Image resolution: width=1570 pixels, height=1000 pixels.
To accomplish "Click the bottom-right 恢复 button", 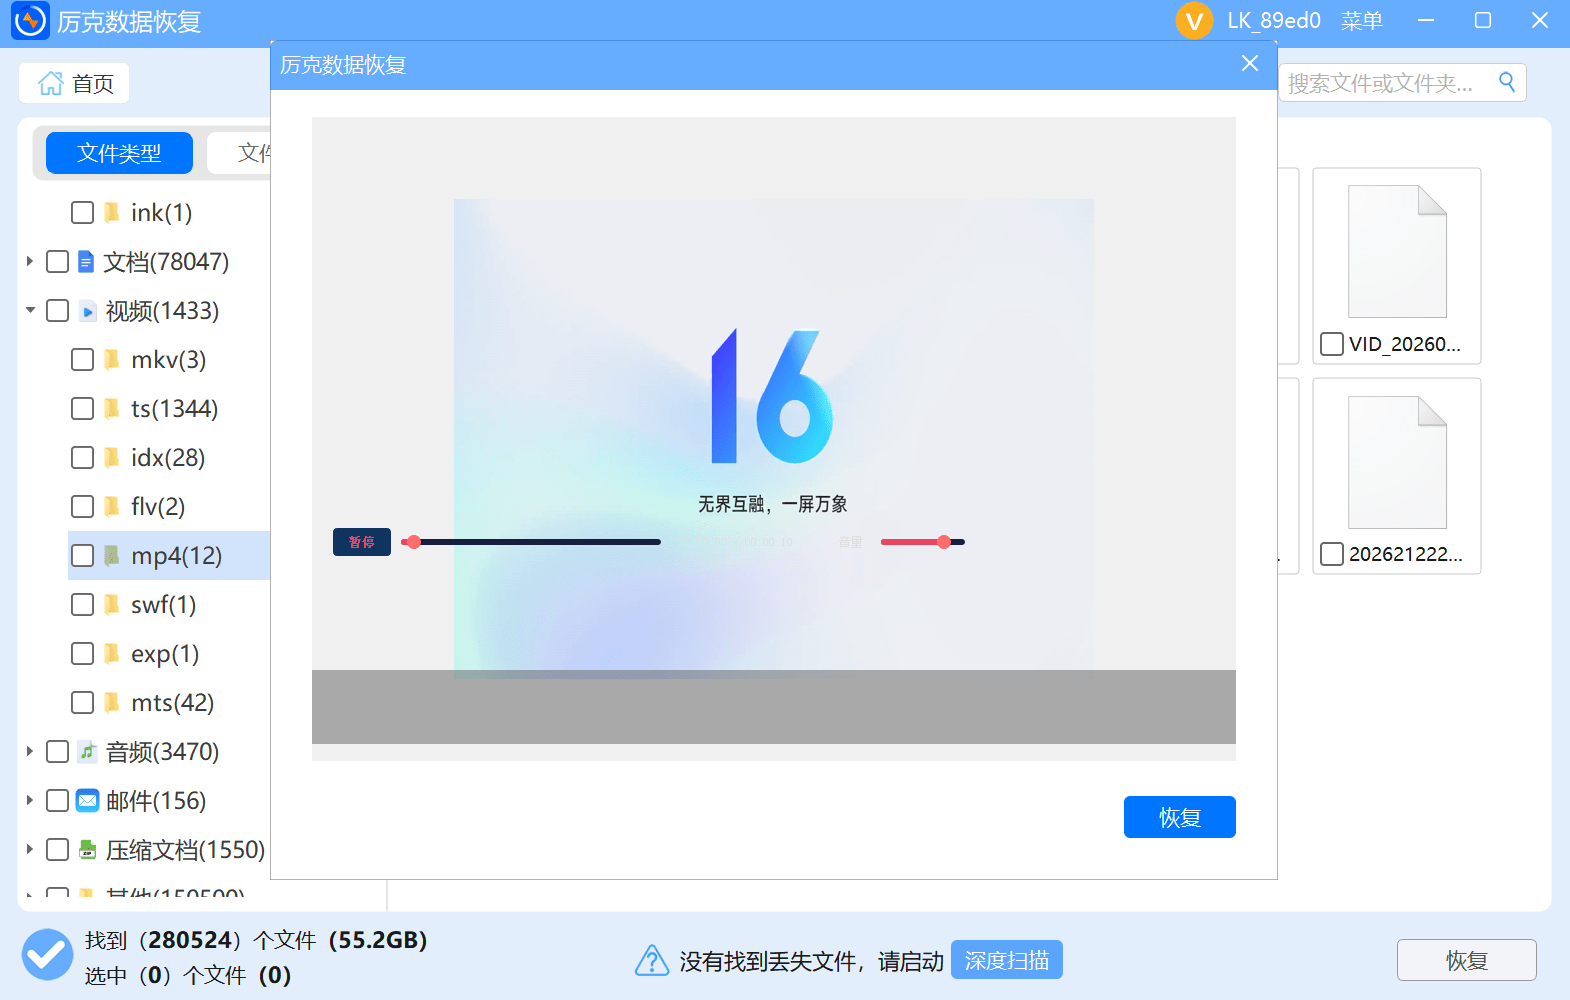I will coord(1467,960).
